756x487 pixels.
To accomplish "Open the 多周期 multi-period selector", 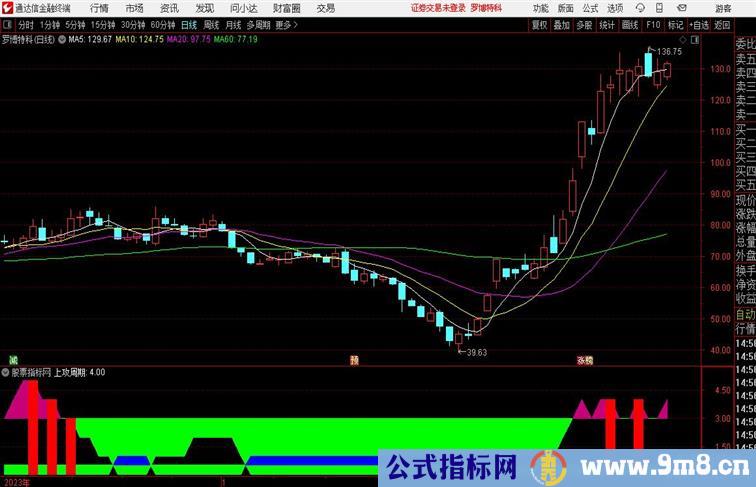I will point(258,24).
